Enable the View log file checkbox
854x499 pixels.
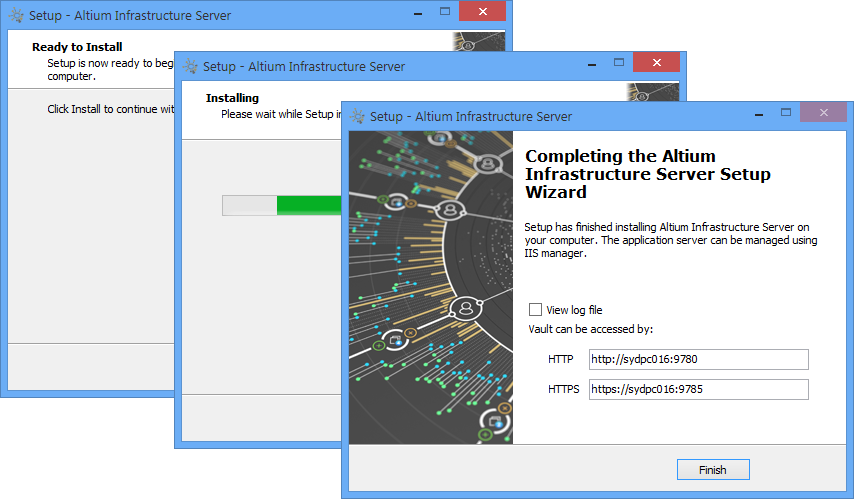[x=536, y=310]
